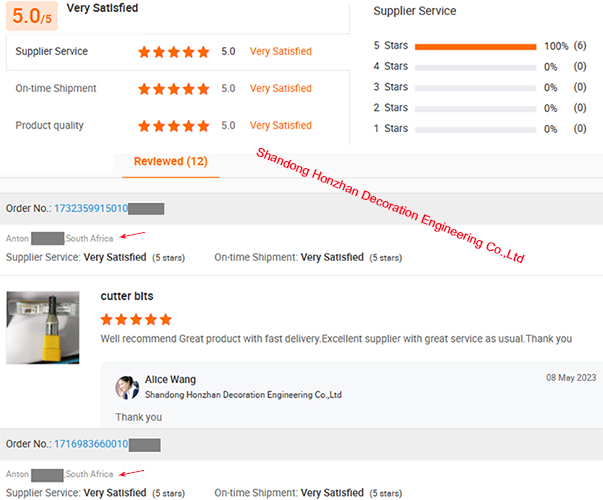Click the On-time Shipment star rating icons
The width and height of the screenshot is (603, 500).
click(x=174, y=89)
